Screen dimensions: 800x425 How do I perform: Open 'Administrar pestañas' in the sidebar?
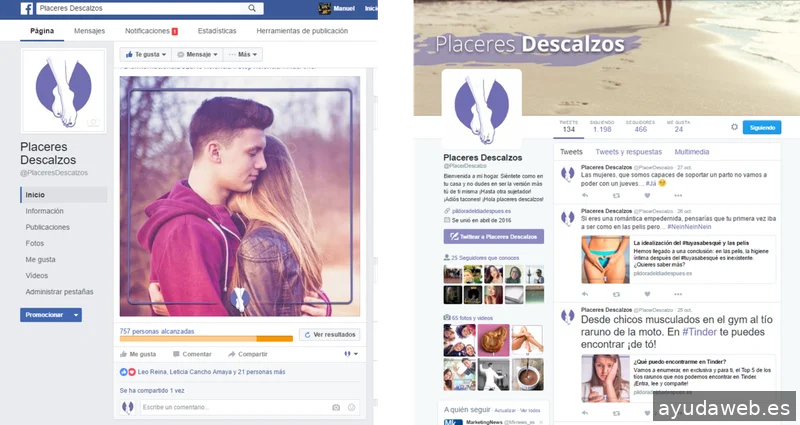click(59, 292)
